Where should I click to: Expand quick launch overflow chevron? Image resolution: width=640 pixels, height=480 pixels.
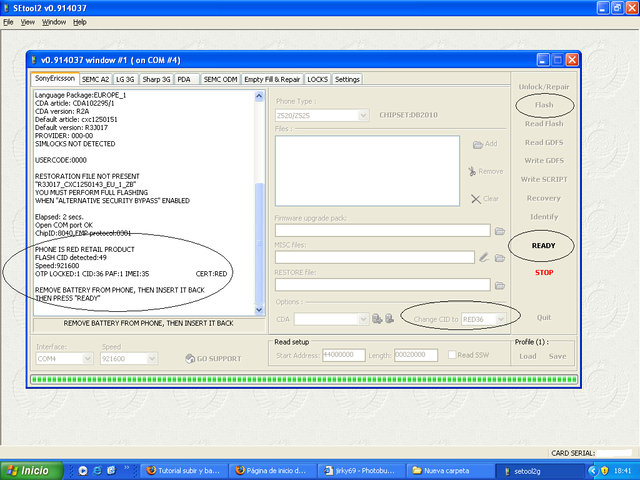[x=127, y=468]
